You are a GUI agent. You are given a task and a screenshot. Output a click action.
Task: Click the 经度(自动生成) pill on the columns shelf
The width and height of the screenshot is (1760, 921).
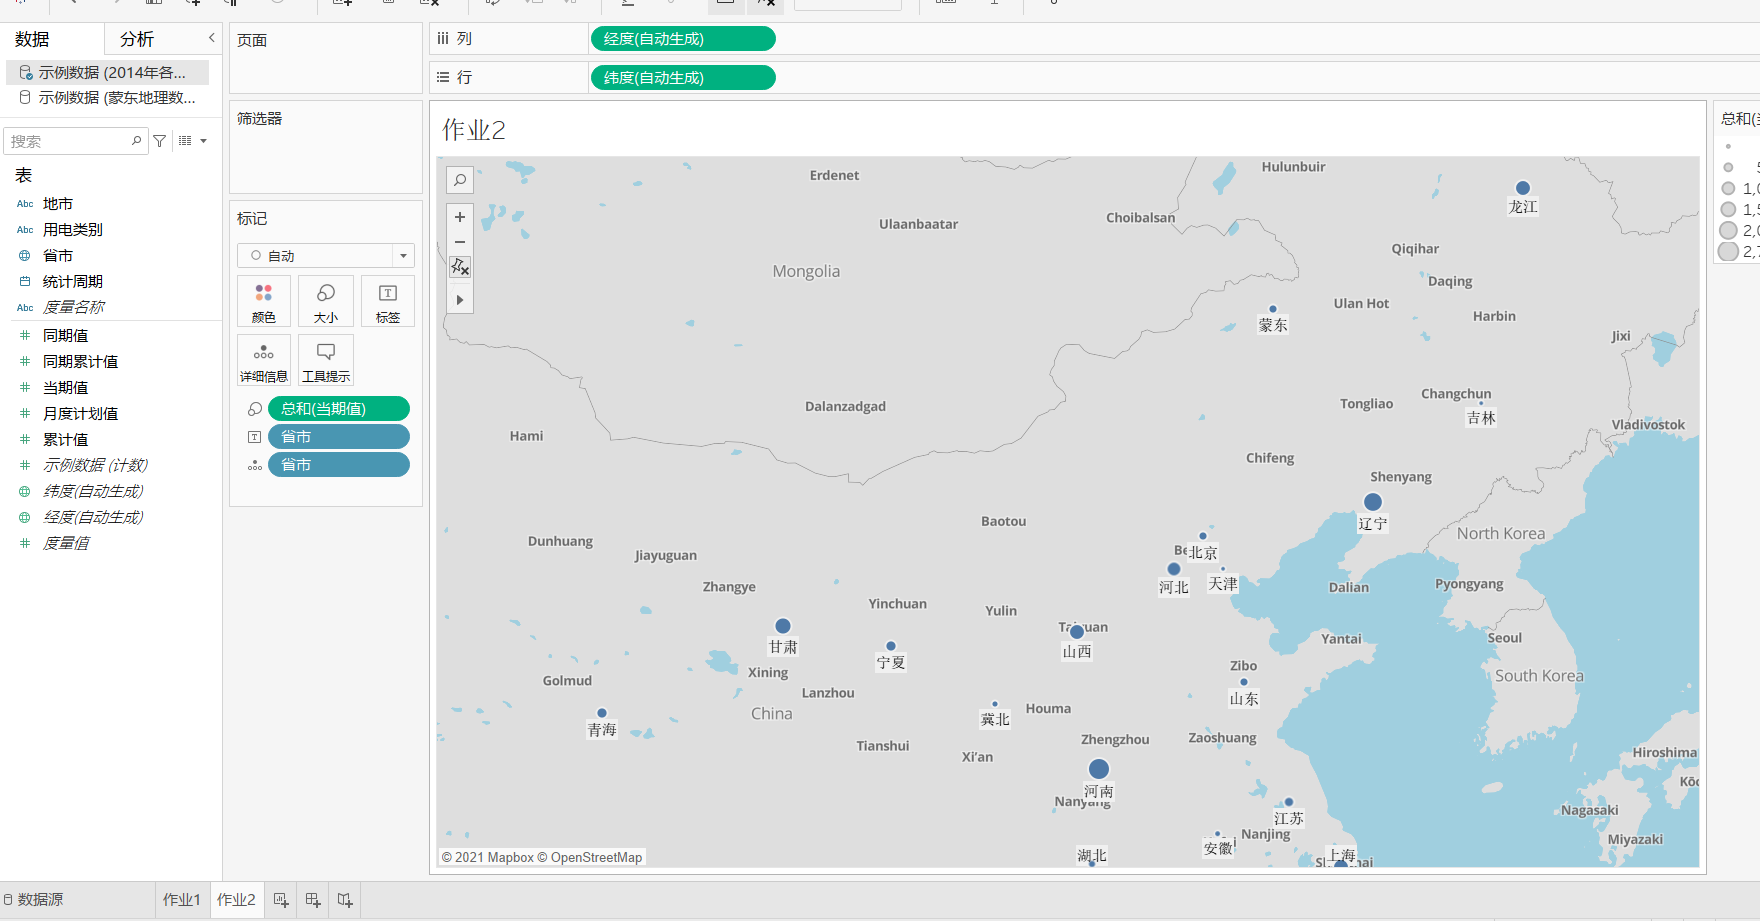pos(683,39)
